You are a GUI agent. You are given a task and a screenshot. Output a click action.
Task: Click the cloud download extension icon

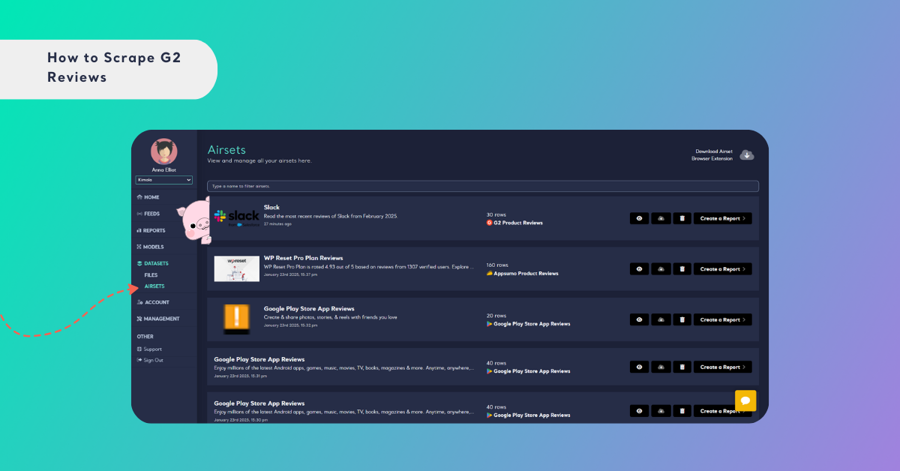tap(747, 155)
